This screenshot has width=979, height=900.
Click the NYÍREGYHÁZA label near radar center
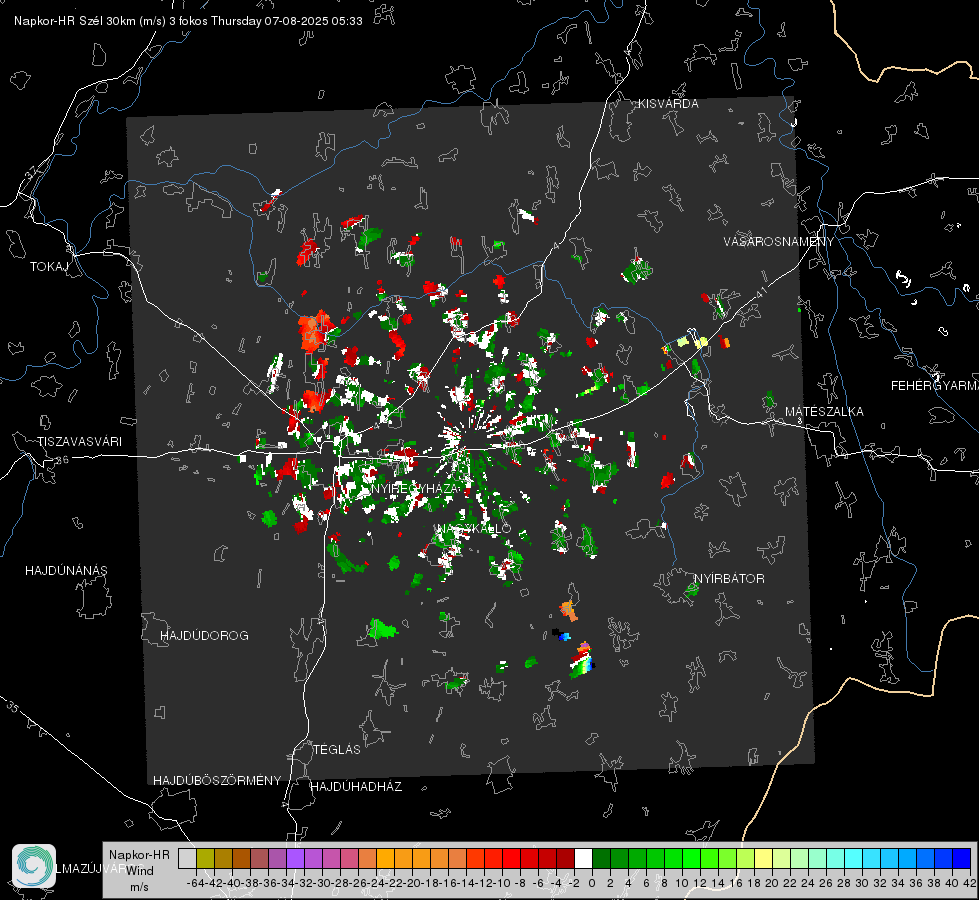click(415, 488)
